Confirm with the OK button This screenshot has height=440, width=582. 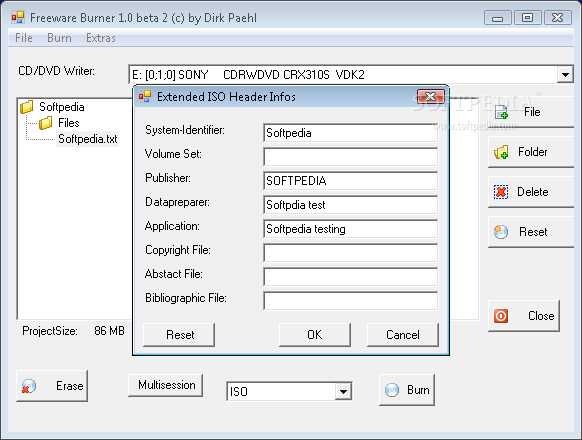[x=315, y=335]
